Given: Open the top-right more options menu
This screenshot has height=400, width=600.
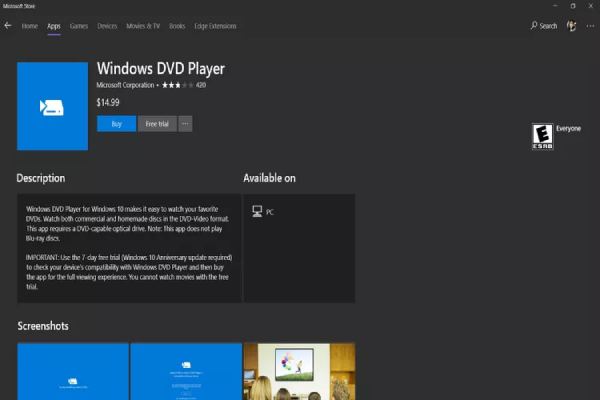Looking at the screenshot, I should click(590, 26).
